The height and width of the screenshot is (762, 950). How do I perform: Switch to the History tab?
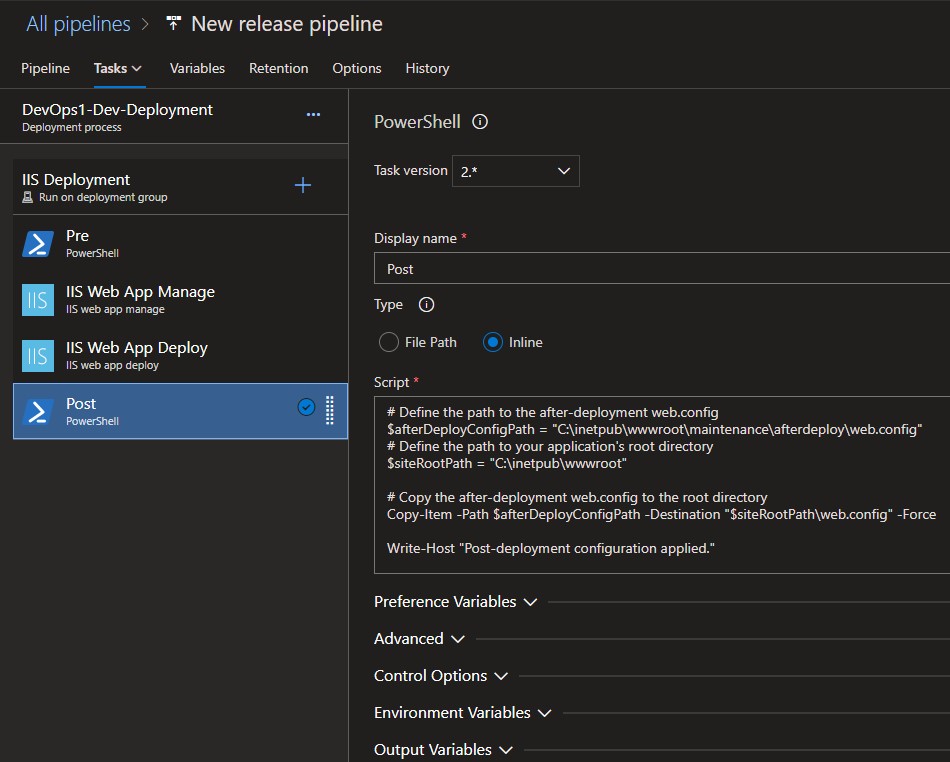pos(427,68)
